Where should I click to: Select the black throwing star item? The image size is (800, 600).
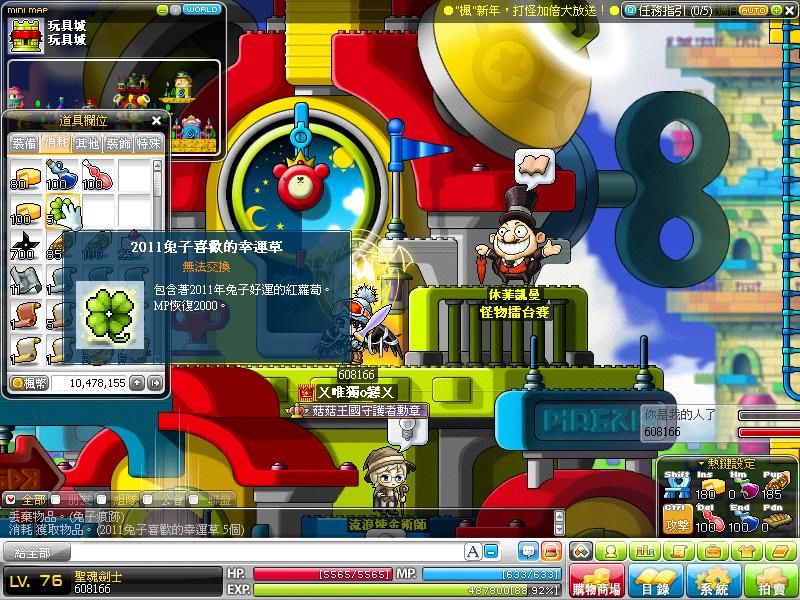click(x=26, y=247)
